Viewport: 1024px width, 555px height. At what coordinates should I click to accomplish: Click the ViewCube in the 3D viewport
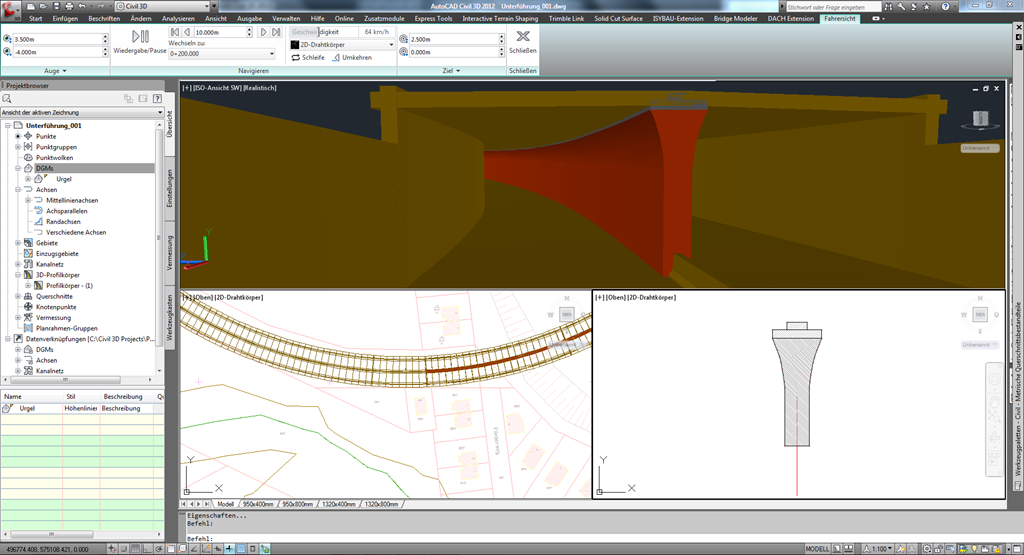point(979,118)
